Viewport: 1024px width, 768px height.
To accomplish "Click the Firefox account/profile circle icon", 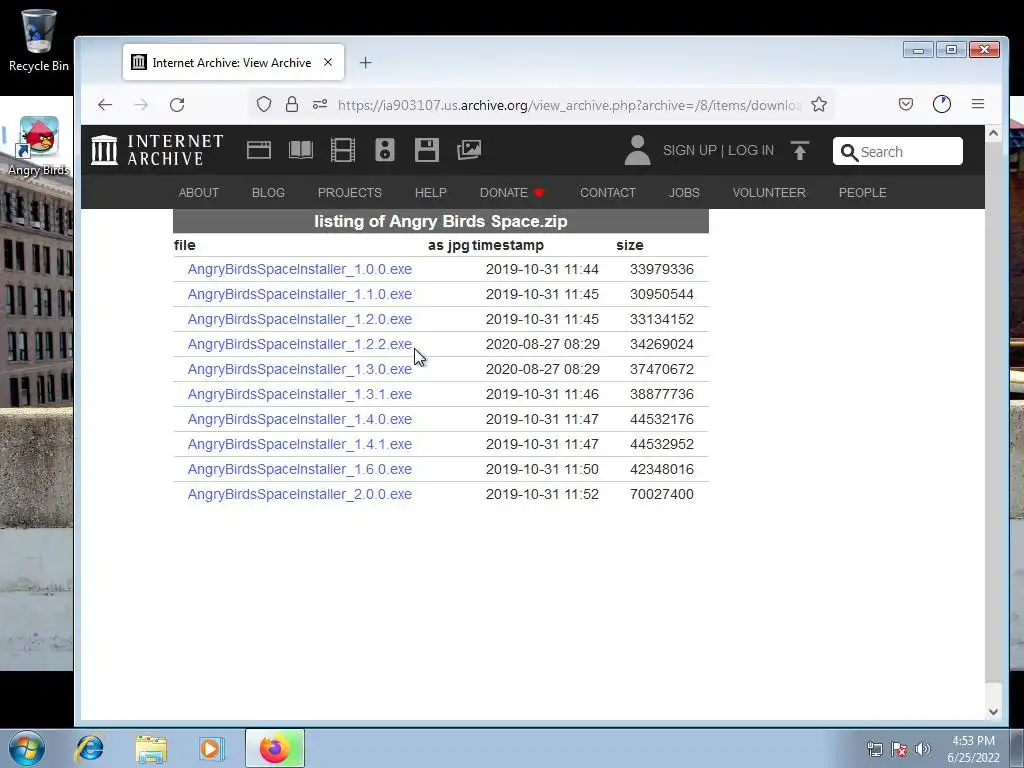I will pos(942,104).
